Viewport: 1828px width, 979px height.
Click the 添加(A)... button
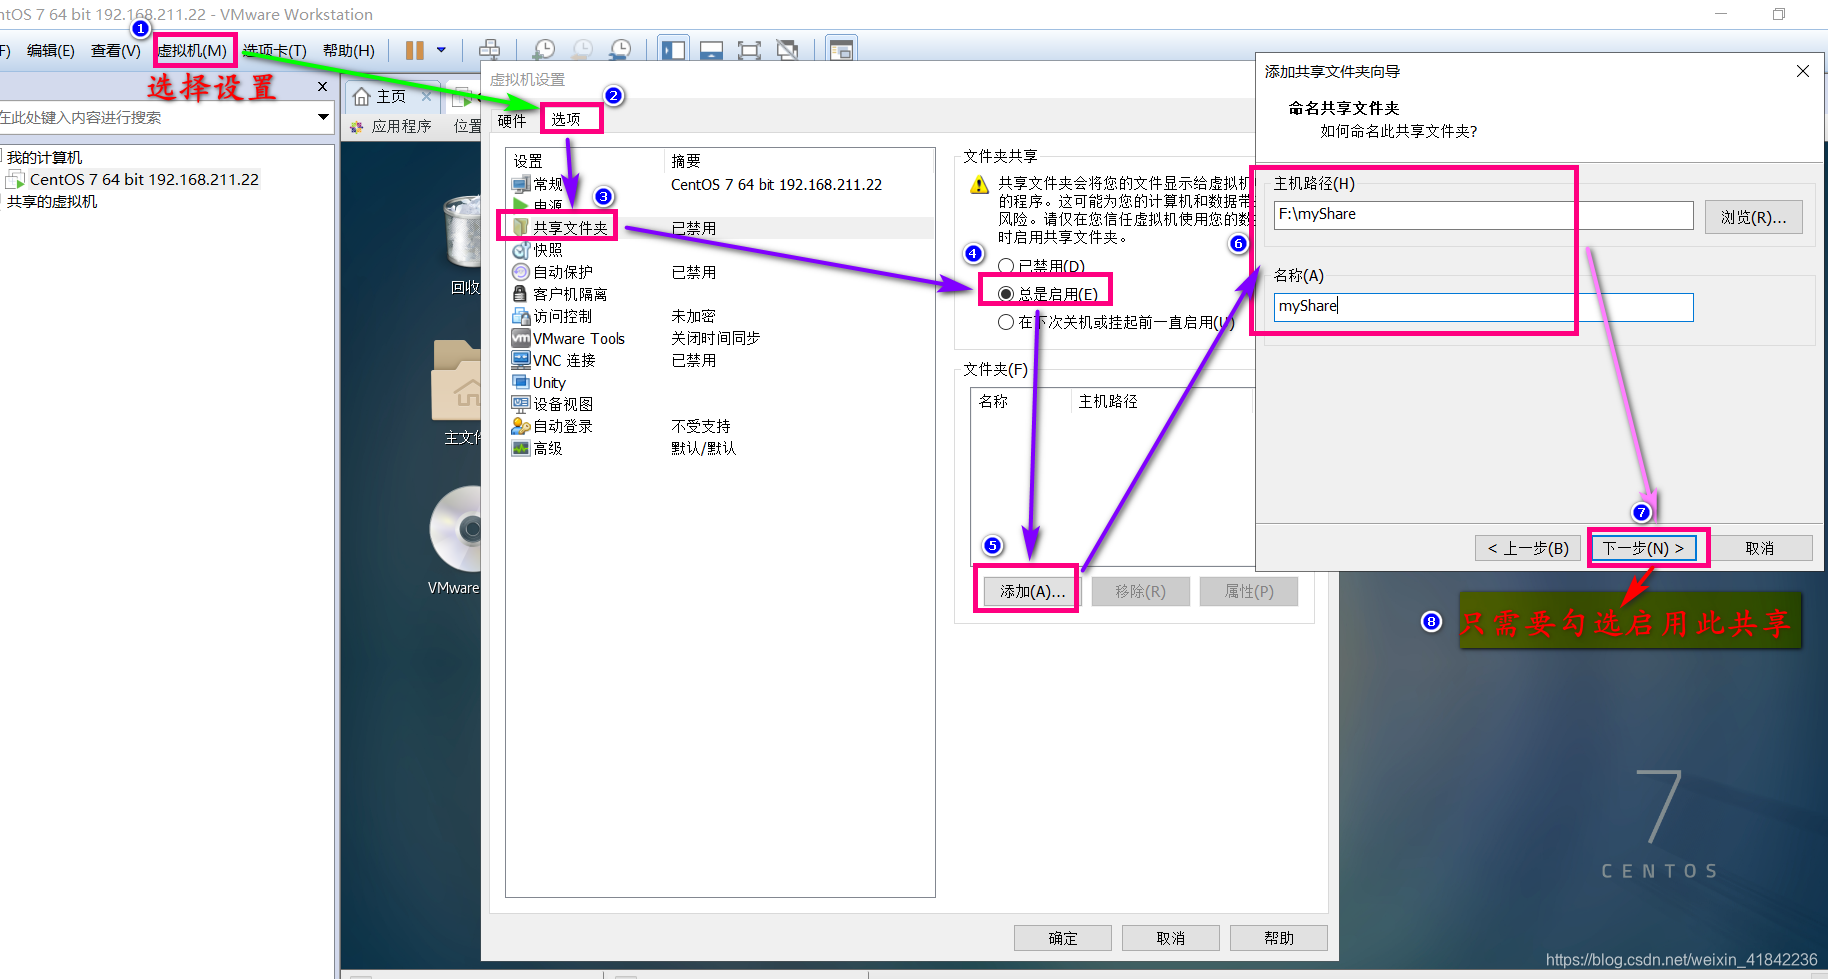tap(1033, 591)
